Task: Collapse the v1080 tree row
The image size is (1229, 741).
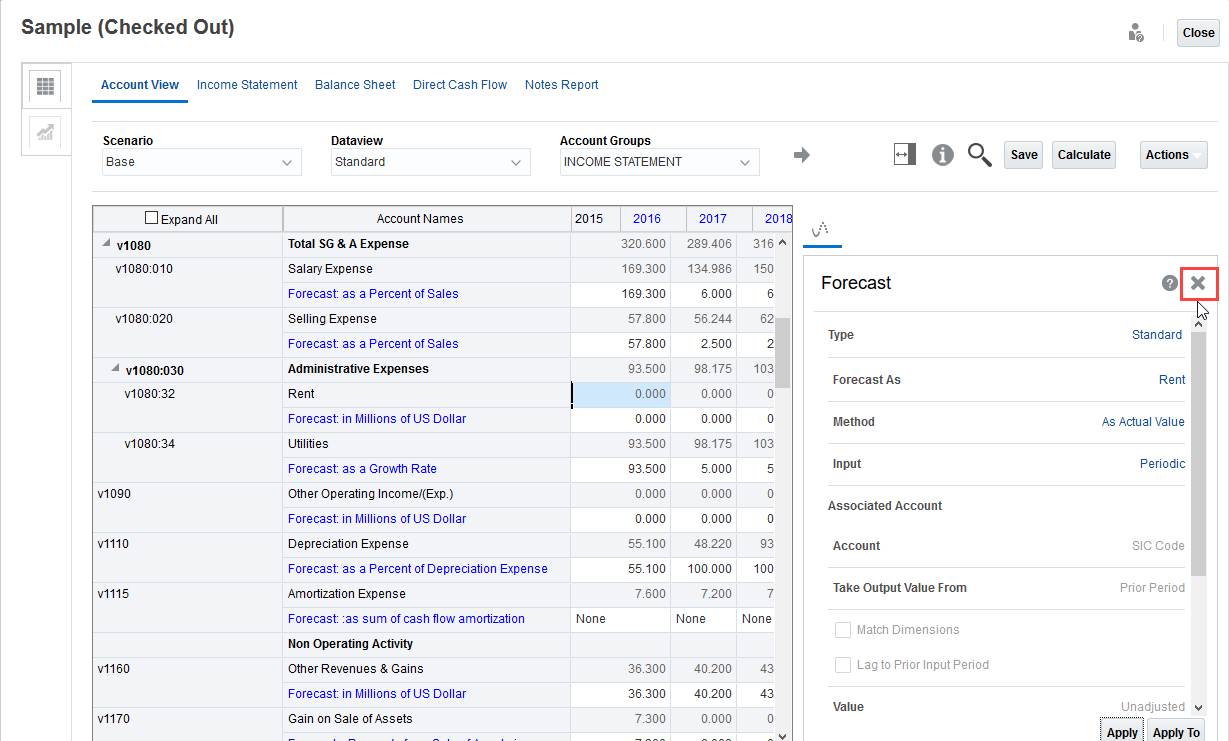Action: (106, 244)
